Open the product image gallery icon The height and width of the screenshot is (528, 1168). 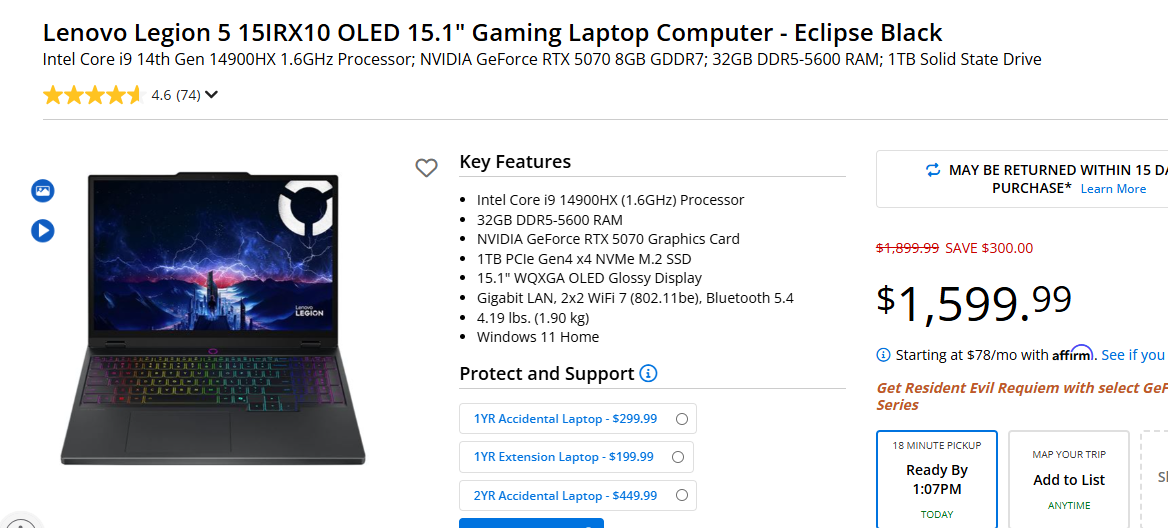pyautogui.click(x=42, y=190)
